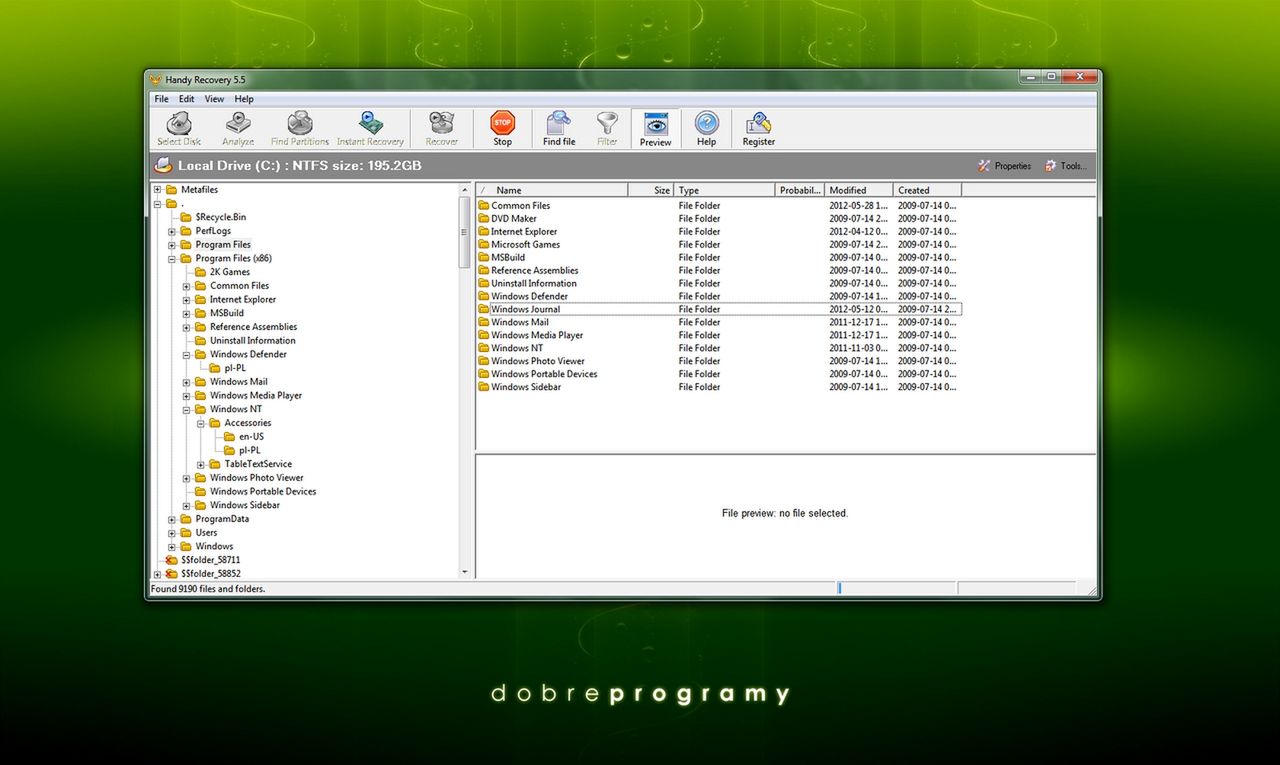Select Reference Assemblies row in the file list
The height and width of the screenshot is (765, 1280).
718,271
